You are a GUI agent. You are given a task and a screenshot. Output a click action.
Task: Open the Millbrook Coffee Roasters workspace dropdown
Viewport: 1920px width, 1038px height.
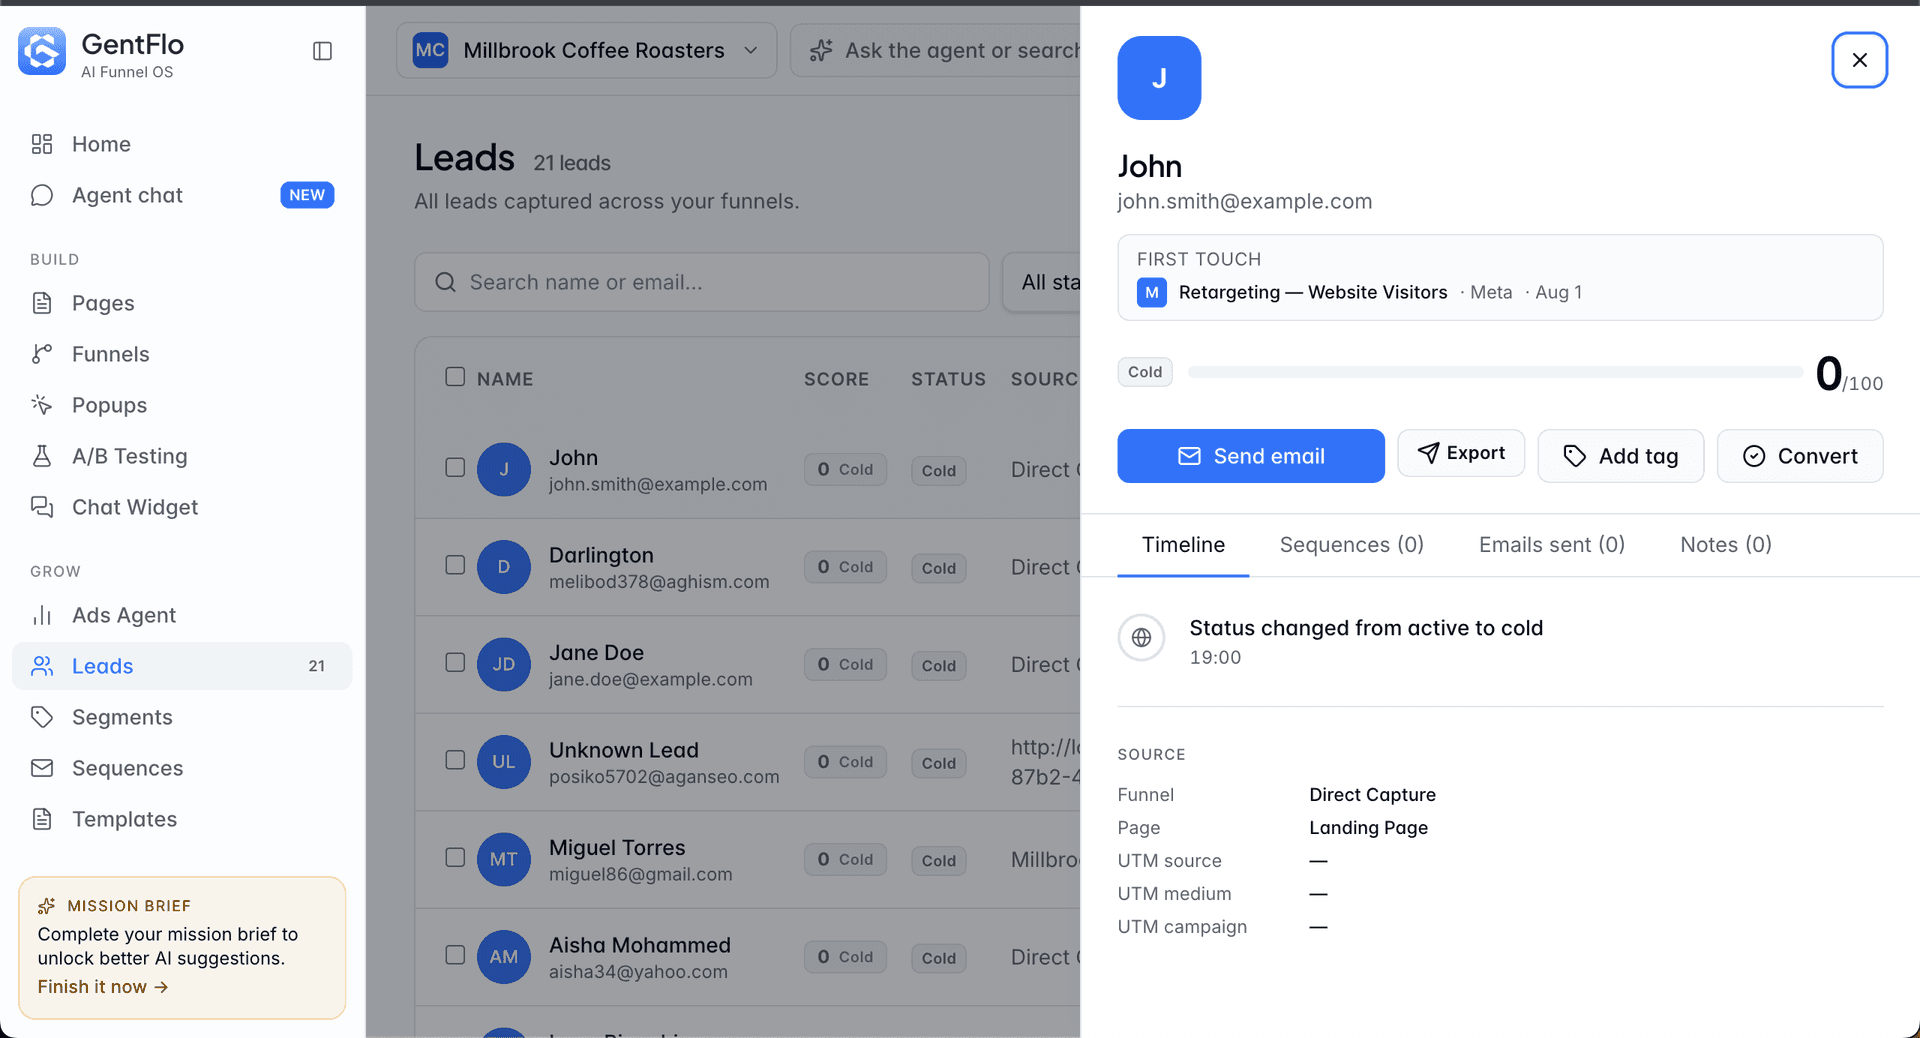(x=586, y=50)
